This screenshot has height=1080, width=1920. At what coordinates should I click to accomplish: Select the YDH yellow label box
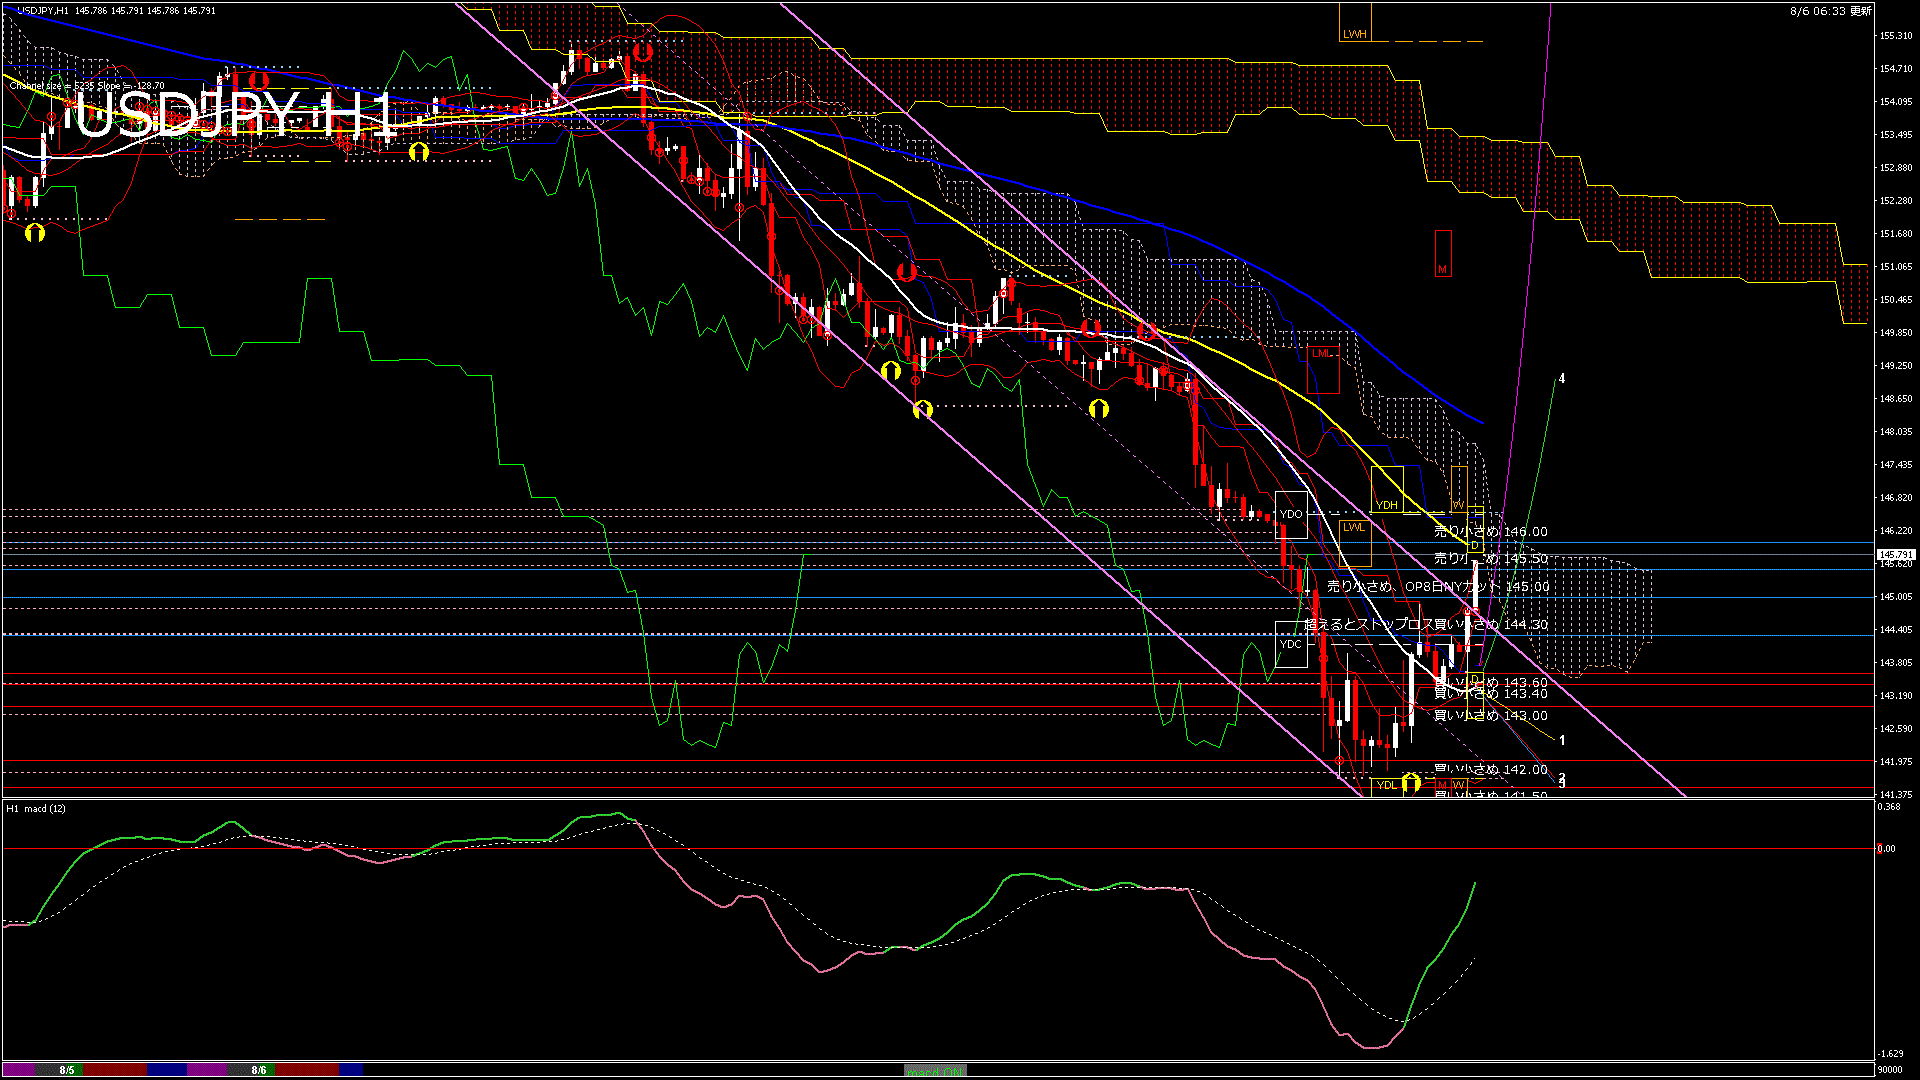(1386, 505)
